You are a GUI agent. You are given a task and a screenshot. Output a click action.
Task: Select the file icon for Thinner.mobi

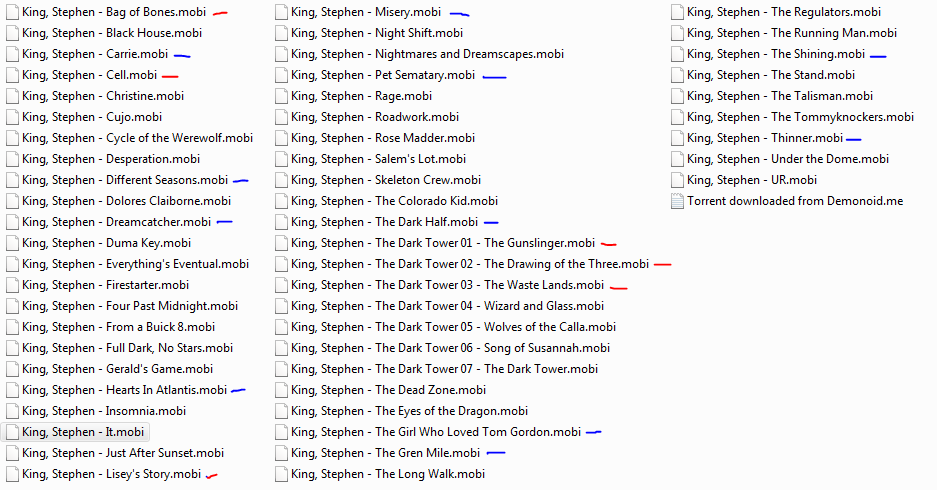pyautogui.click(x=677, y=138)
